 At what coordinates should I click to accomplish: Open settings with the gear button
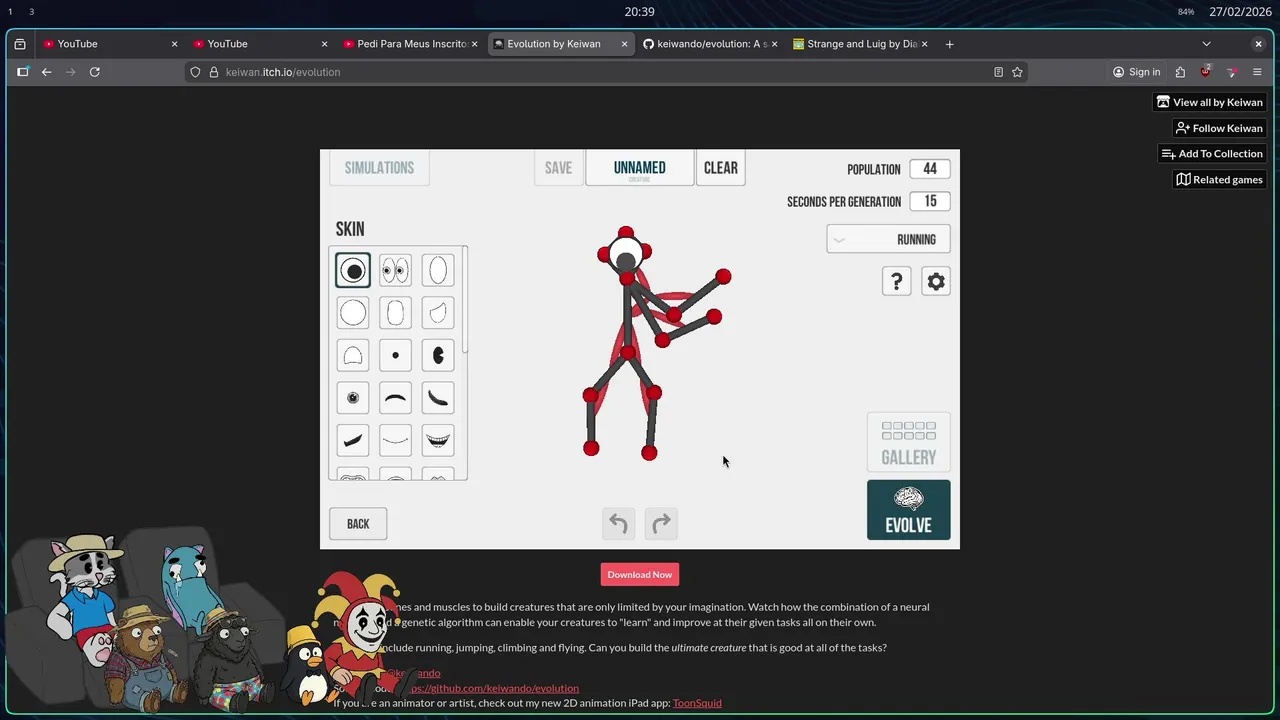(x=936, y=282)
